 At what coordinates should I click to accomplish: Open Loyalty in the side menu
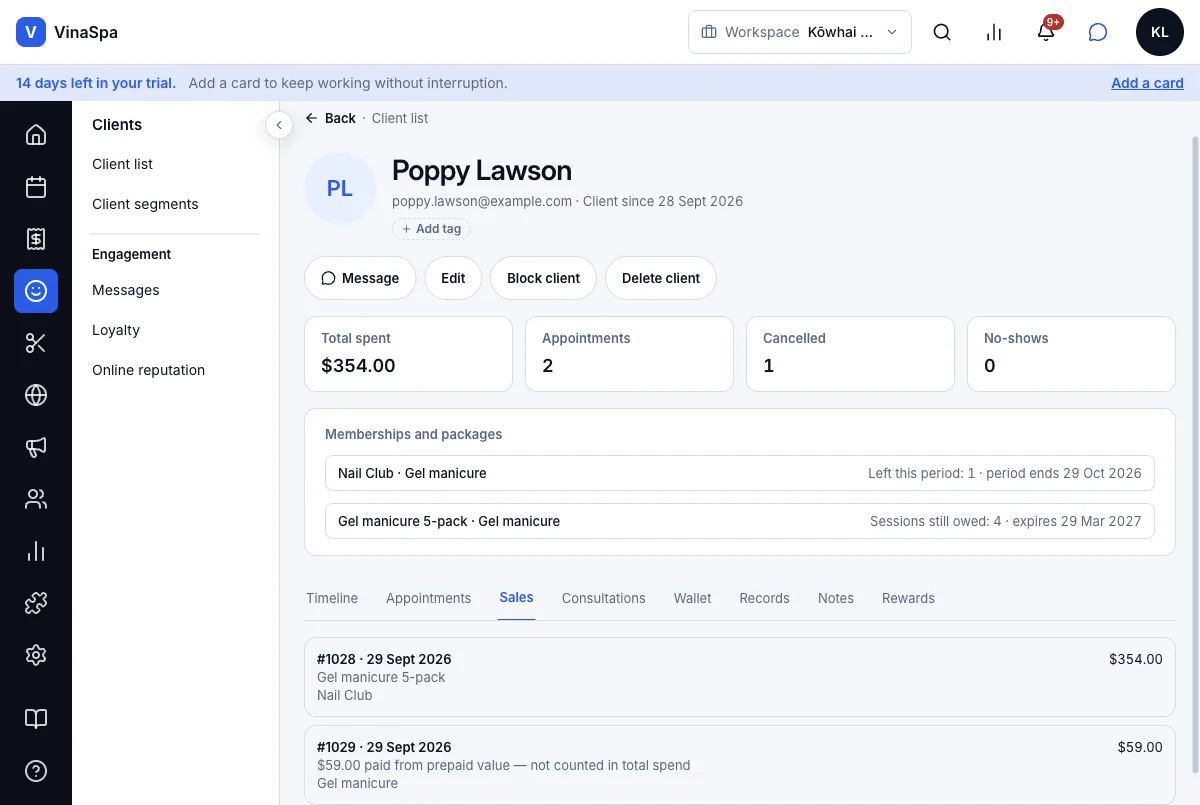pos(116,330)
